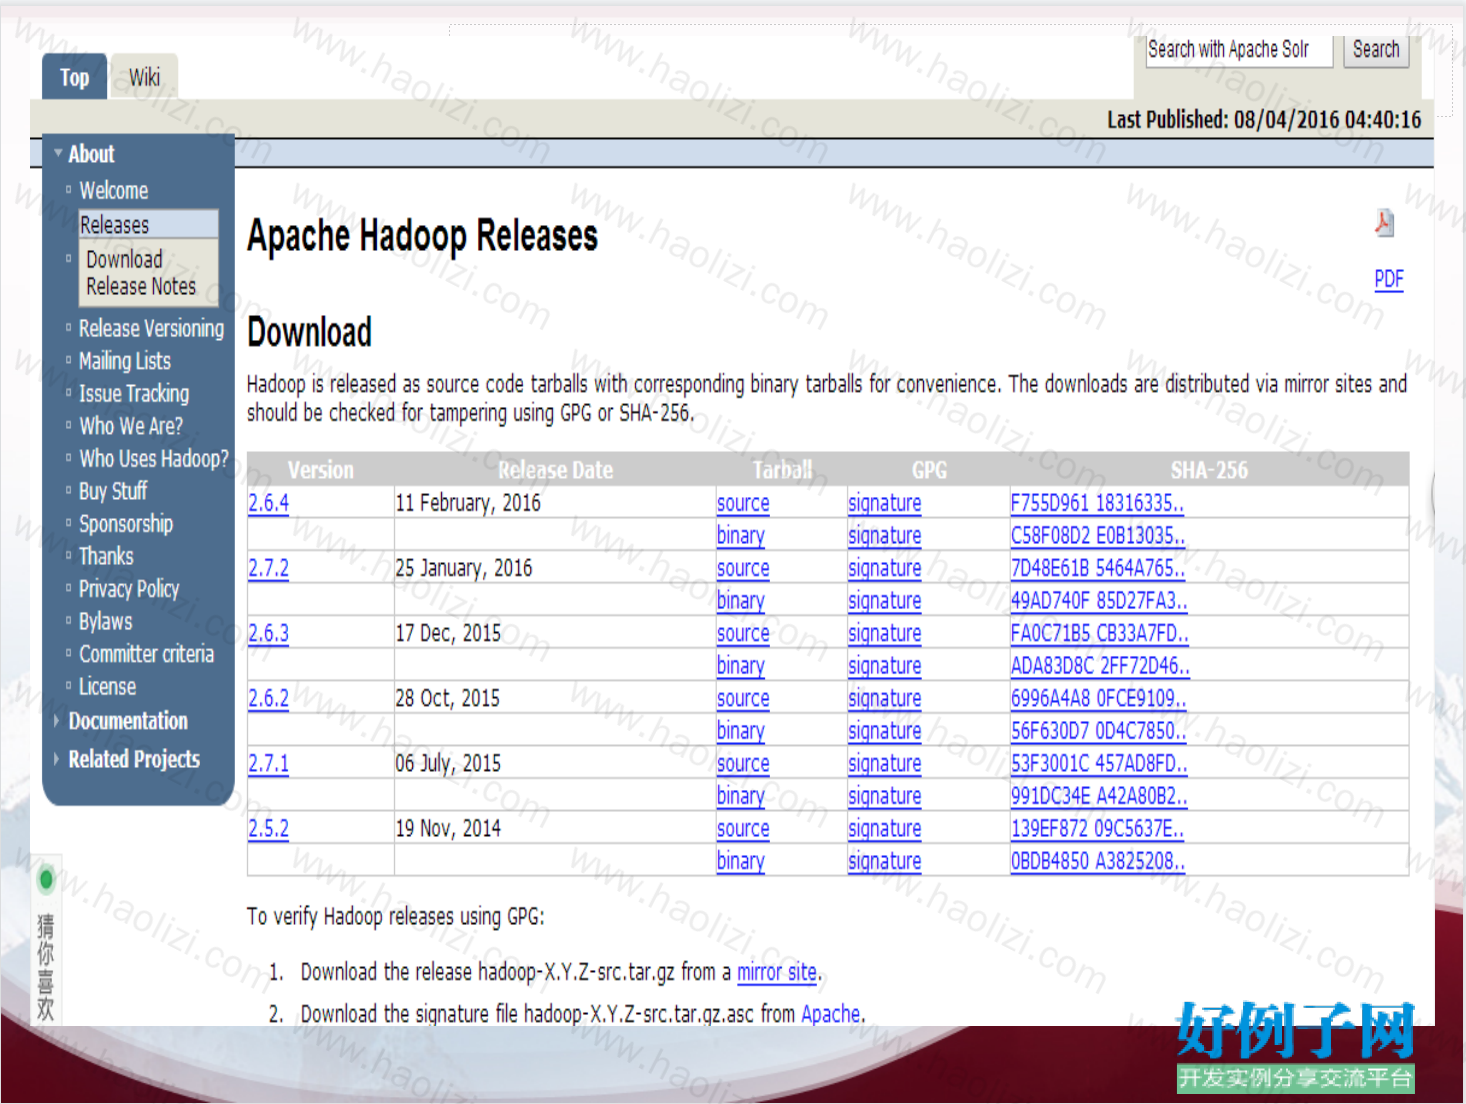The width and height of the screenshot is (1466, 1104).
Task: Open the Welcome sidebar link
Action: pyautogui.click(x=113, y=190)
